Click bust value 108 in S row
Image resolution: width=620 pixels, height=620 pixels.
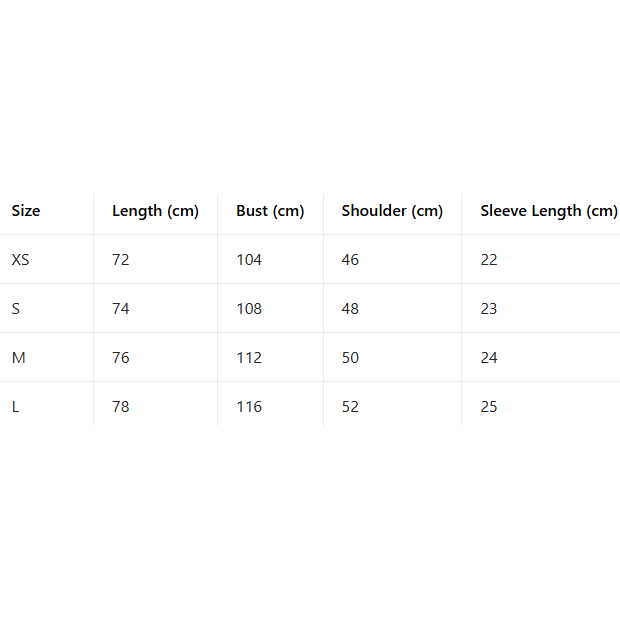click(x=249, y=309)
